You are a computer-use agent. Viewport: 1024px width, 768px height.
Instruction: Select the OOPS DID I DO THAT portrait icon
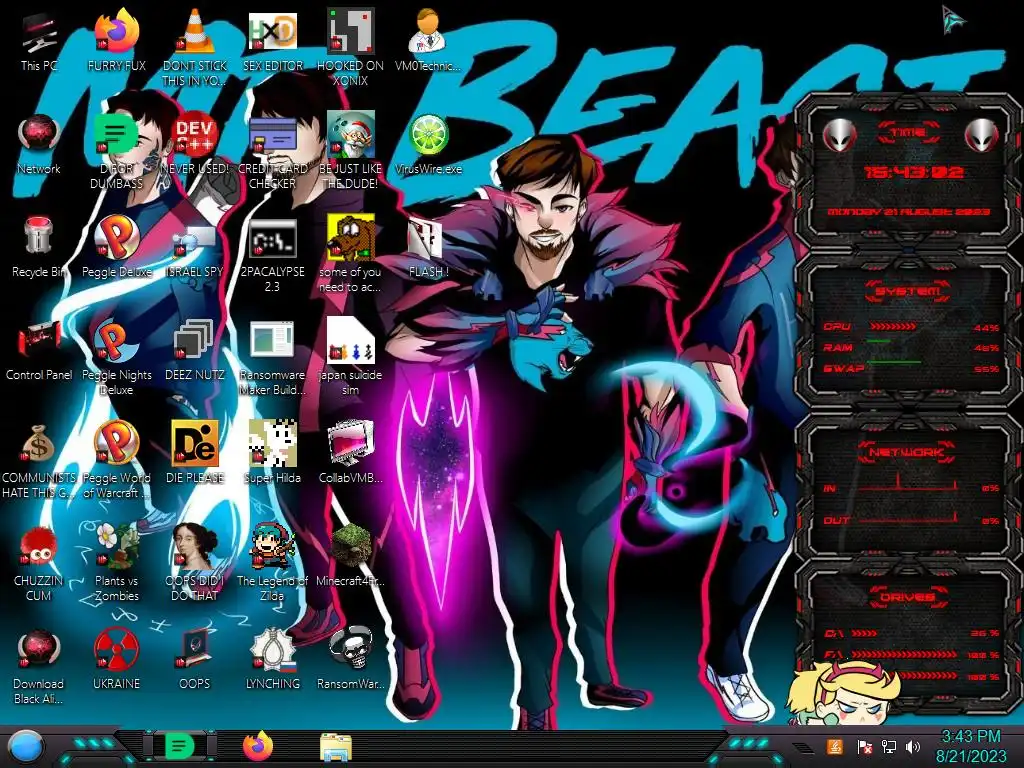pyautogui.click(x=195, y=545)
